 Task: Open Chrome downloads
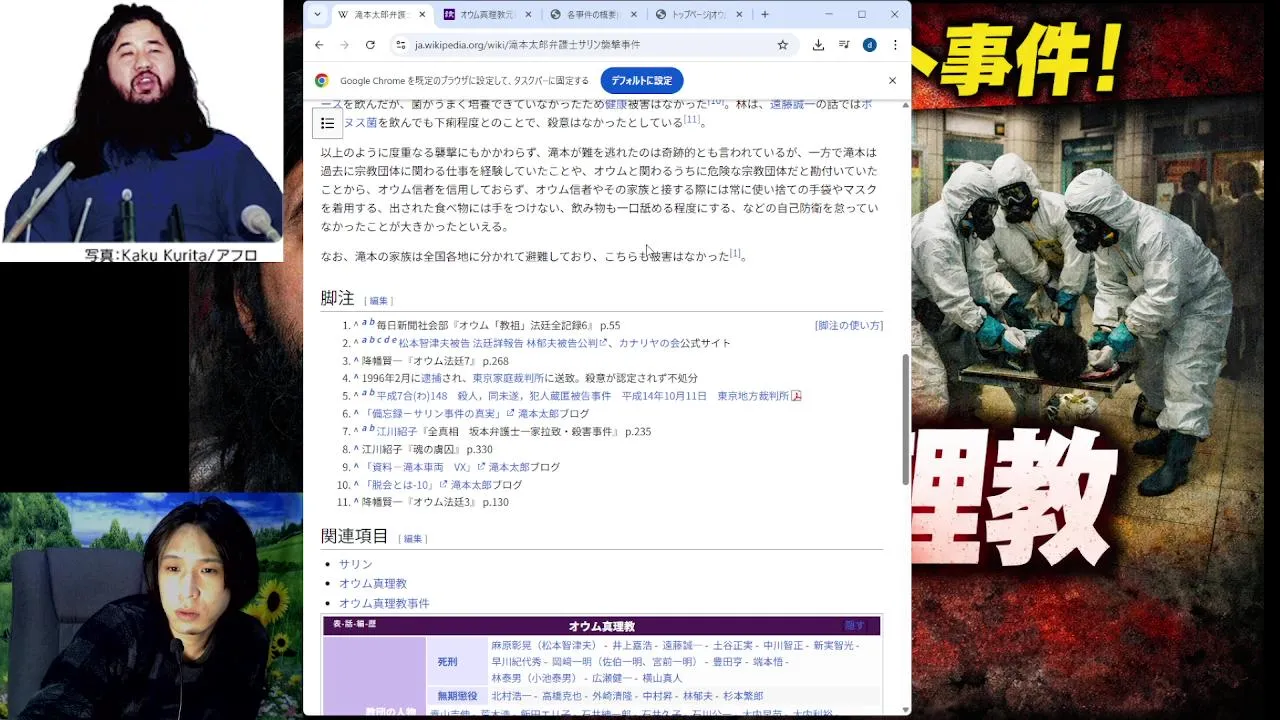[x=818, y=45]
